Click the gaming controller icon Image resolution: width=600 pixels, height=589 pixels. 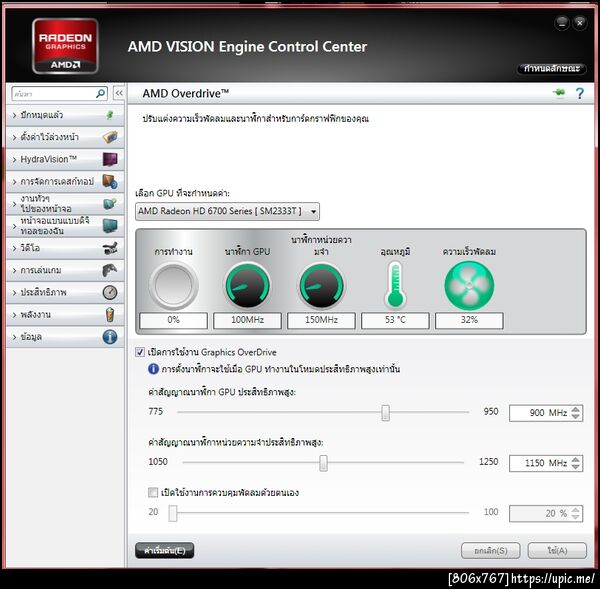(x=110, y=270)
